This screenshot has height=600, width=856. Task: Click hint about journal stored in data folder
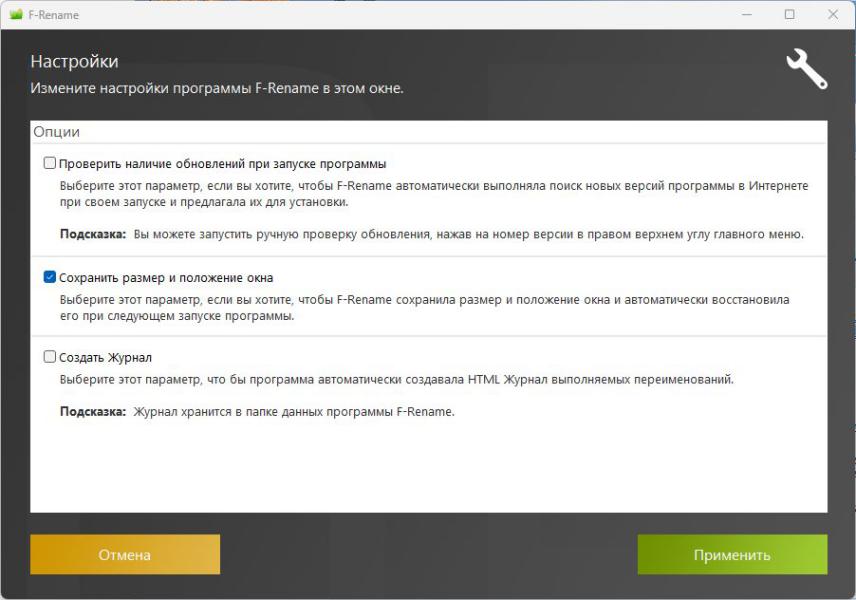[257, 412]
